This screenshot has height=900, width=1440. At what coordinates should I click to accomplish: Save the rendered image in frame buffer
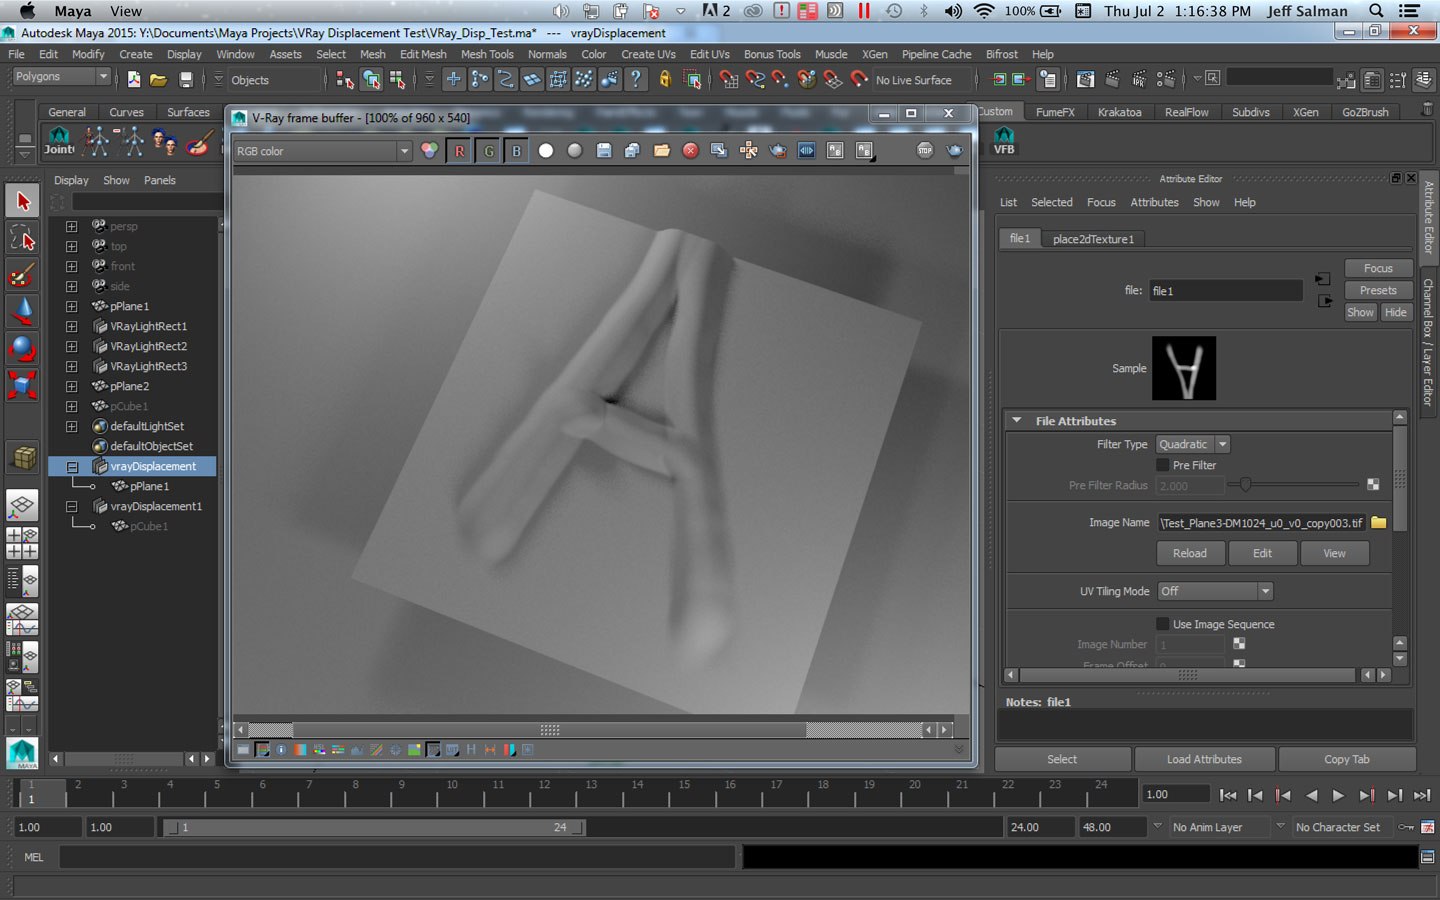click(604, 151)
